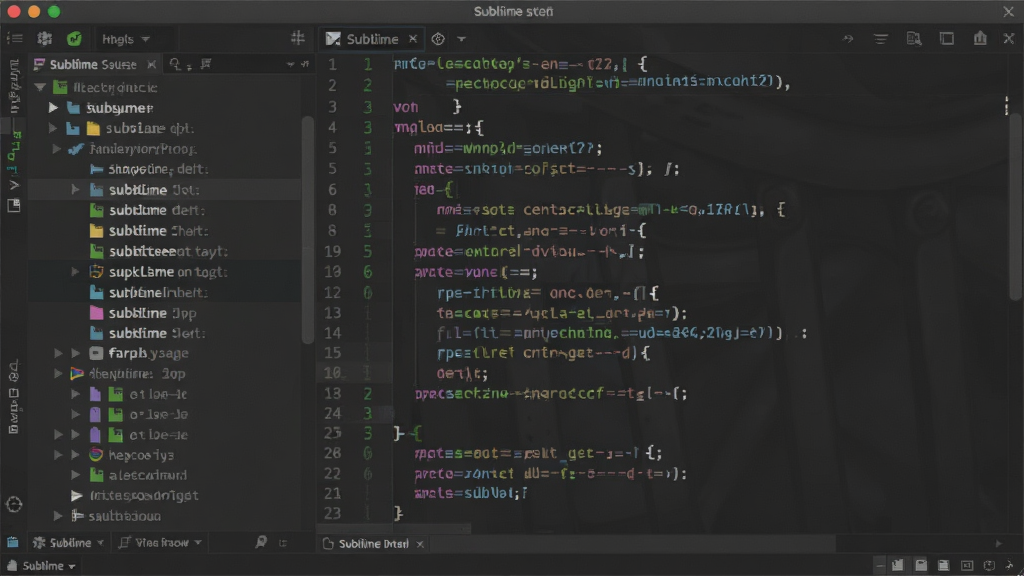The image size is (1024, 576).
Task: Open the Sublime dropdown in the status bar
Action: pyautogui.click(x=42, y=566)
